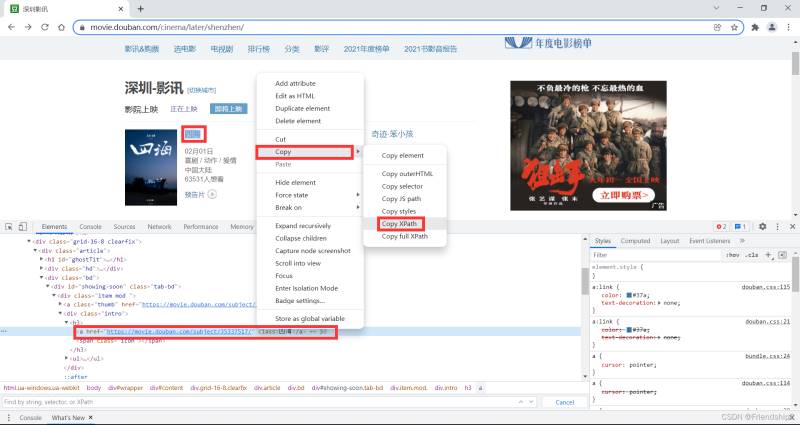Open Chrome three-dot menu
800x425 pixels.
click(788, 27)
